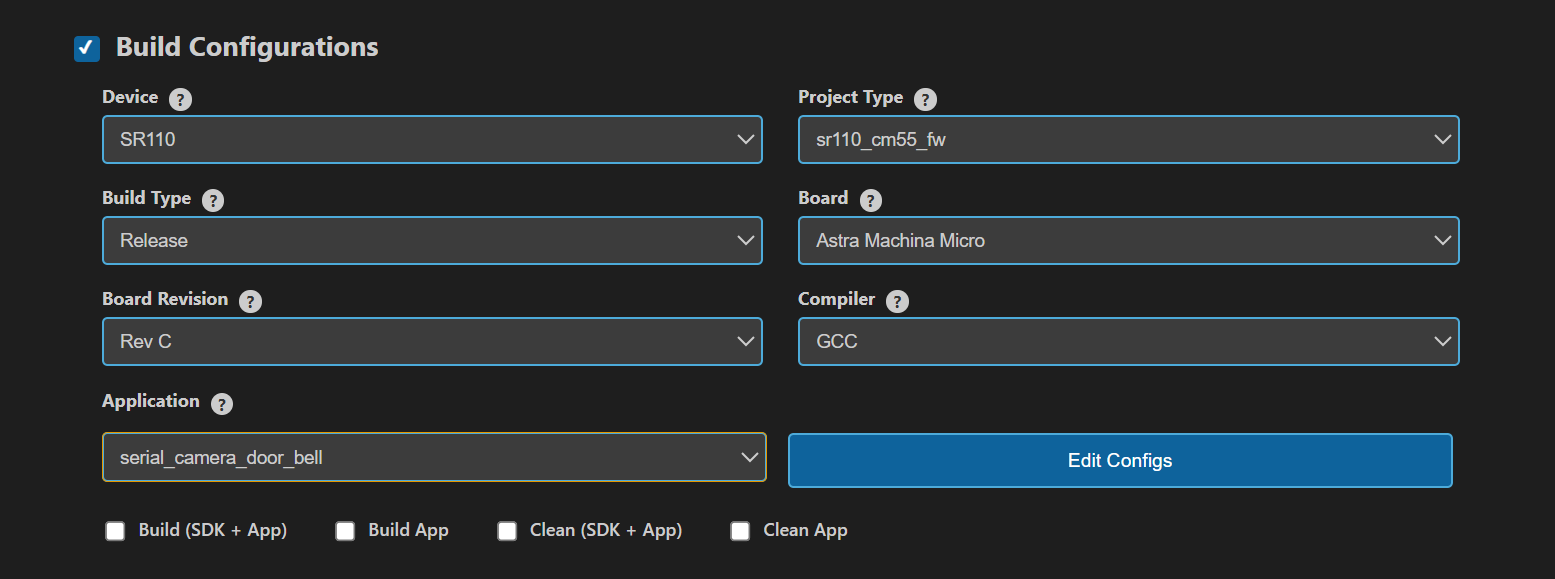Check the Build App checkbox
1555x579 pixels.
345,531
